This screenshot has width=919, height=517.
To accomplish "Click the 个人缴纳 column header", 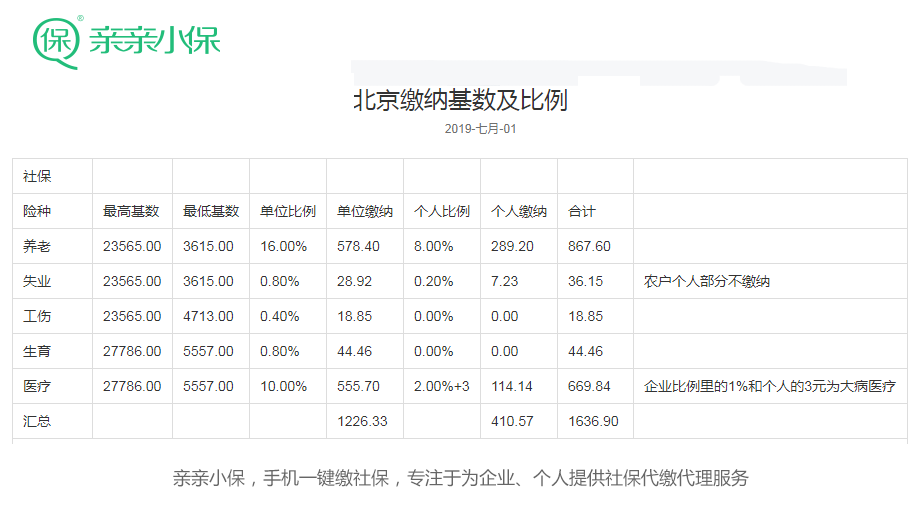I will (519, 211).
